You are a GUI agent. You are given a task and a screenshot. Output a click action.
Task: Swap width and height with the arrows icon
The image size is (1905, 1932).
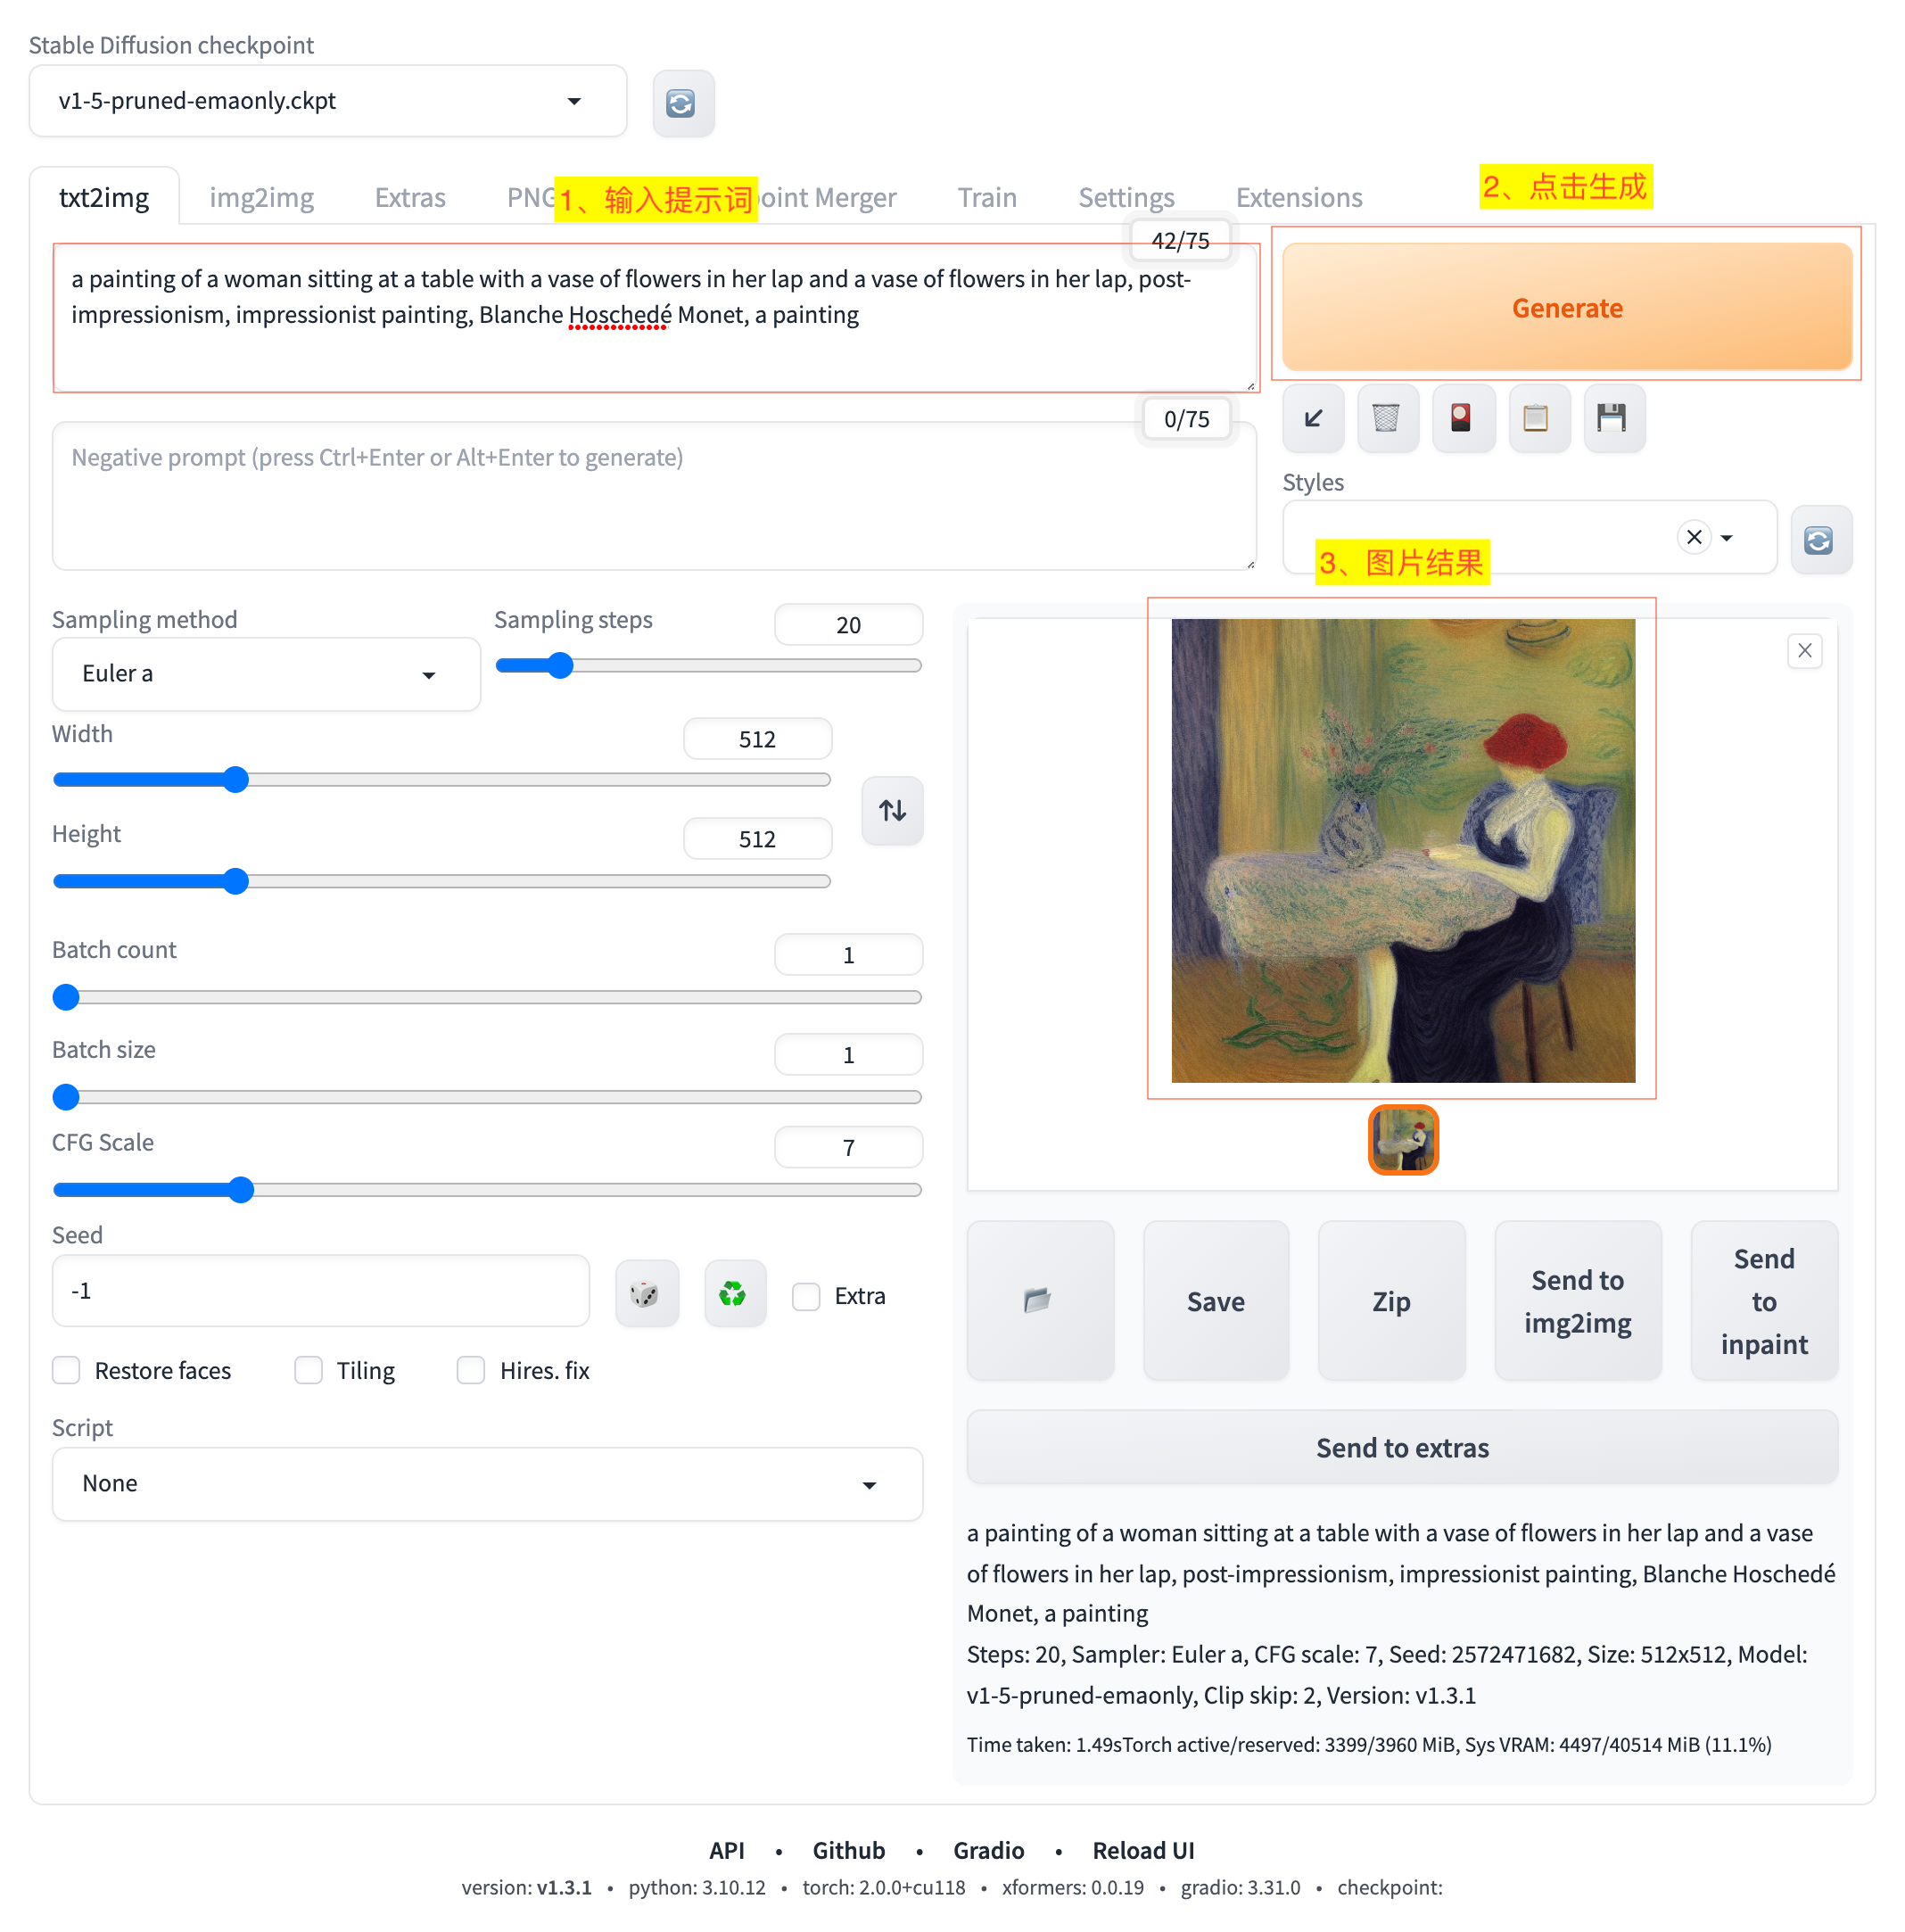(x=892, y=810)
